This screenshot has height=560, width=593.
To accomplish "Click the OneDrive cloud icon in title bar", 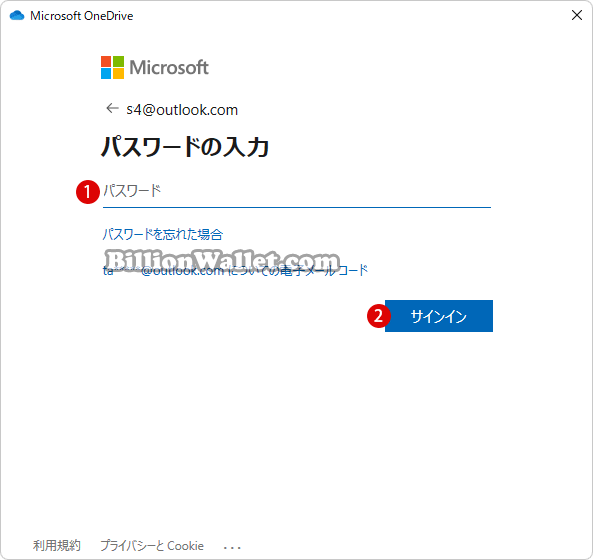I will (17, 16).
